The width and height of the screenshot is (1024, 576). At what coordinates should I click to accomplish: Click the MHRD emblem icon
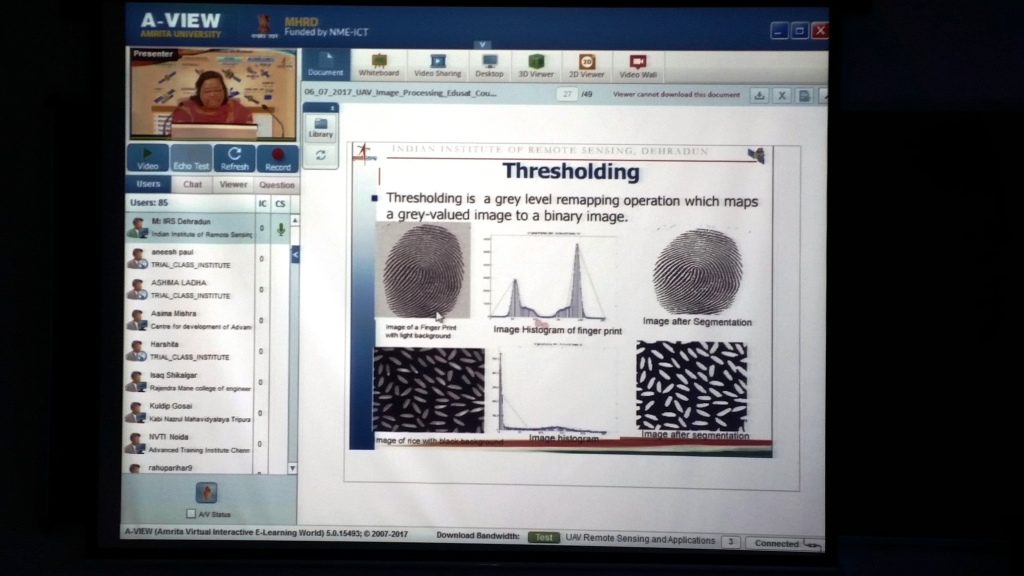pyautogui.click(x=264, y=25)
